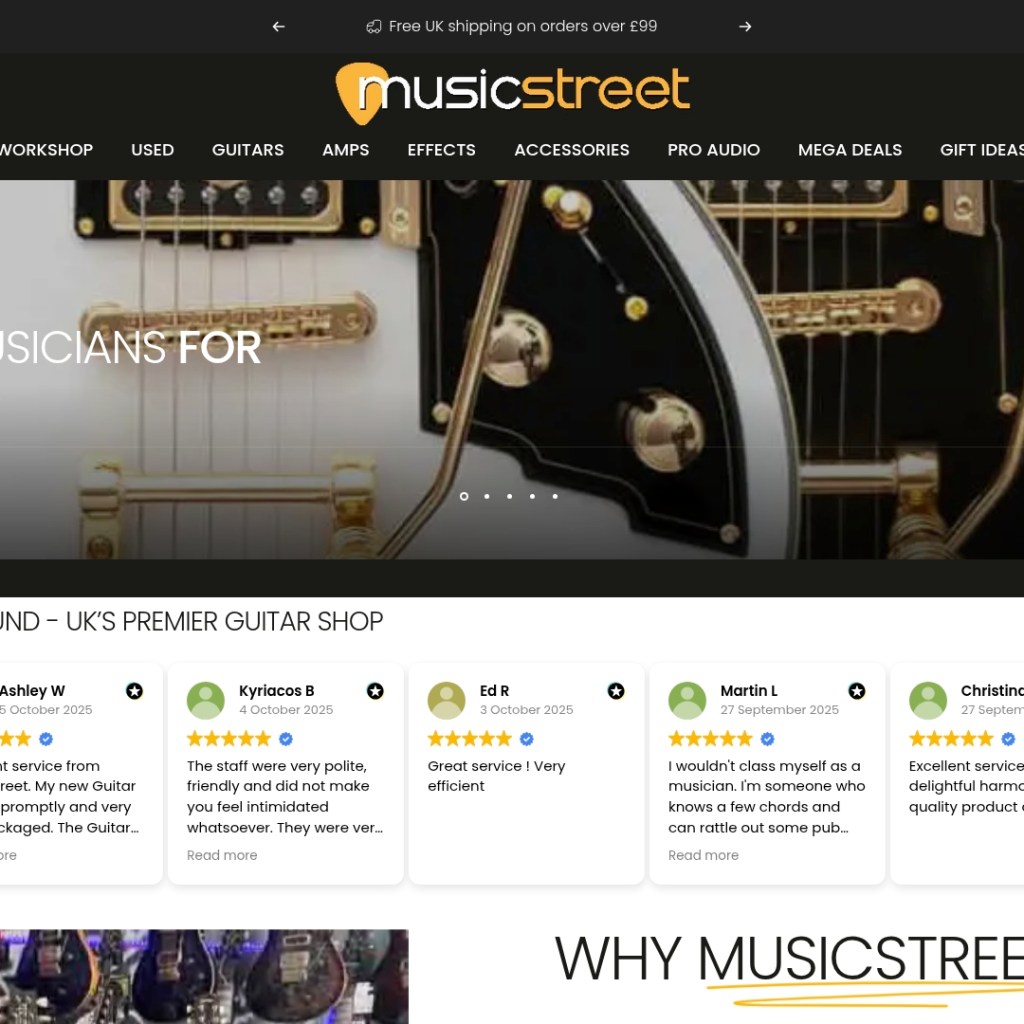Select the last slideshow dot
This screenshot has height=1024, width=1024.
(x=555, y=496)
